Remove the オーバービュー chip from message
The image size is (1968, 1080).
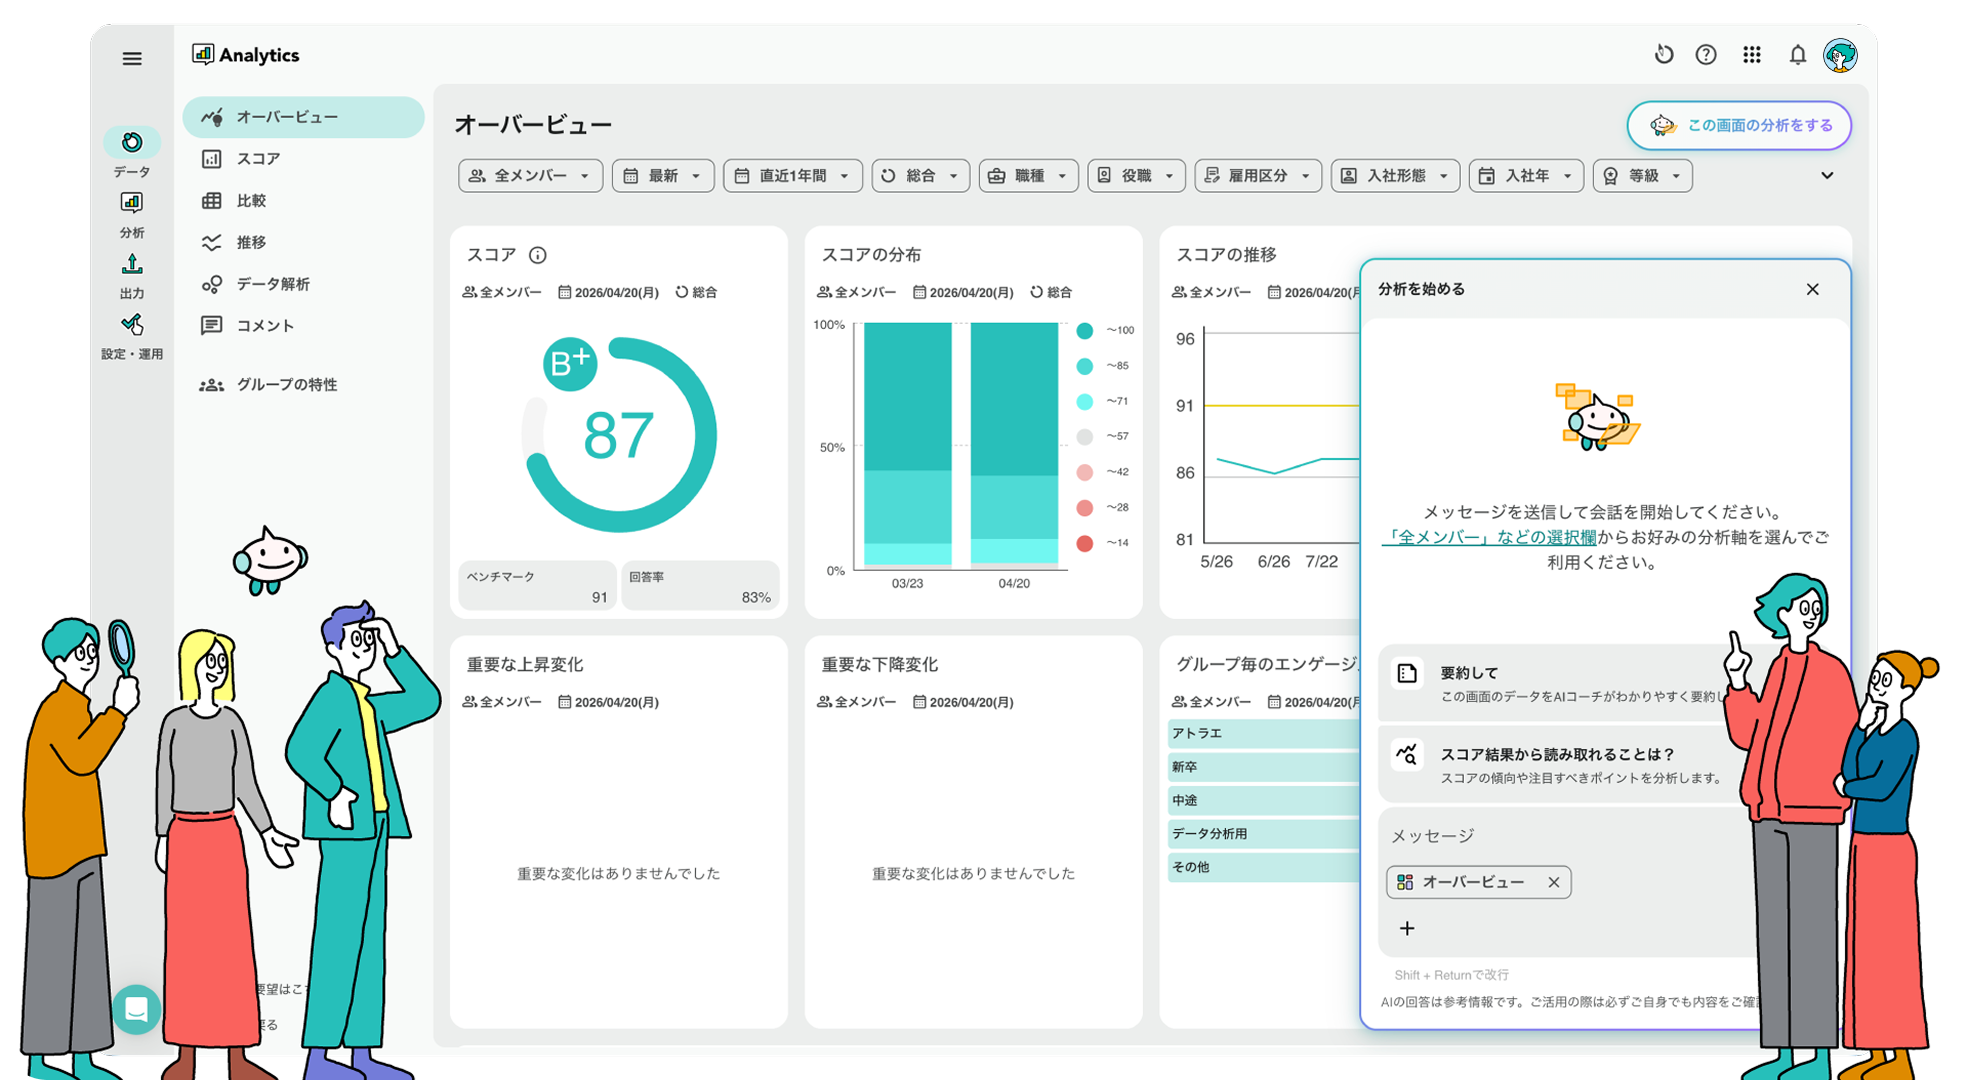point(1553,882)
